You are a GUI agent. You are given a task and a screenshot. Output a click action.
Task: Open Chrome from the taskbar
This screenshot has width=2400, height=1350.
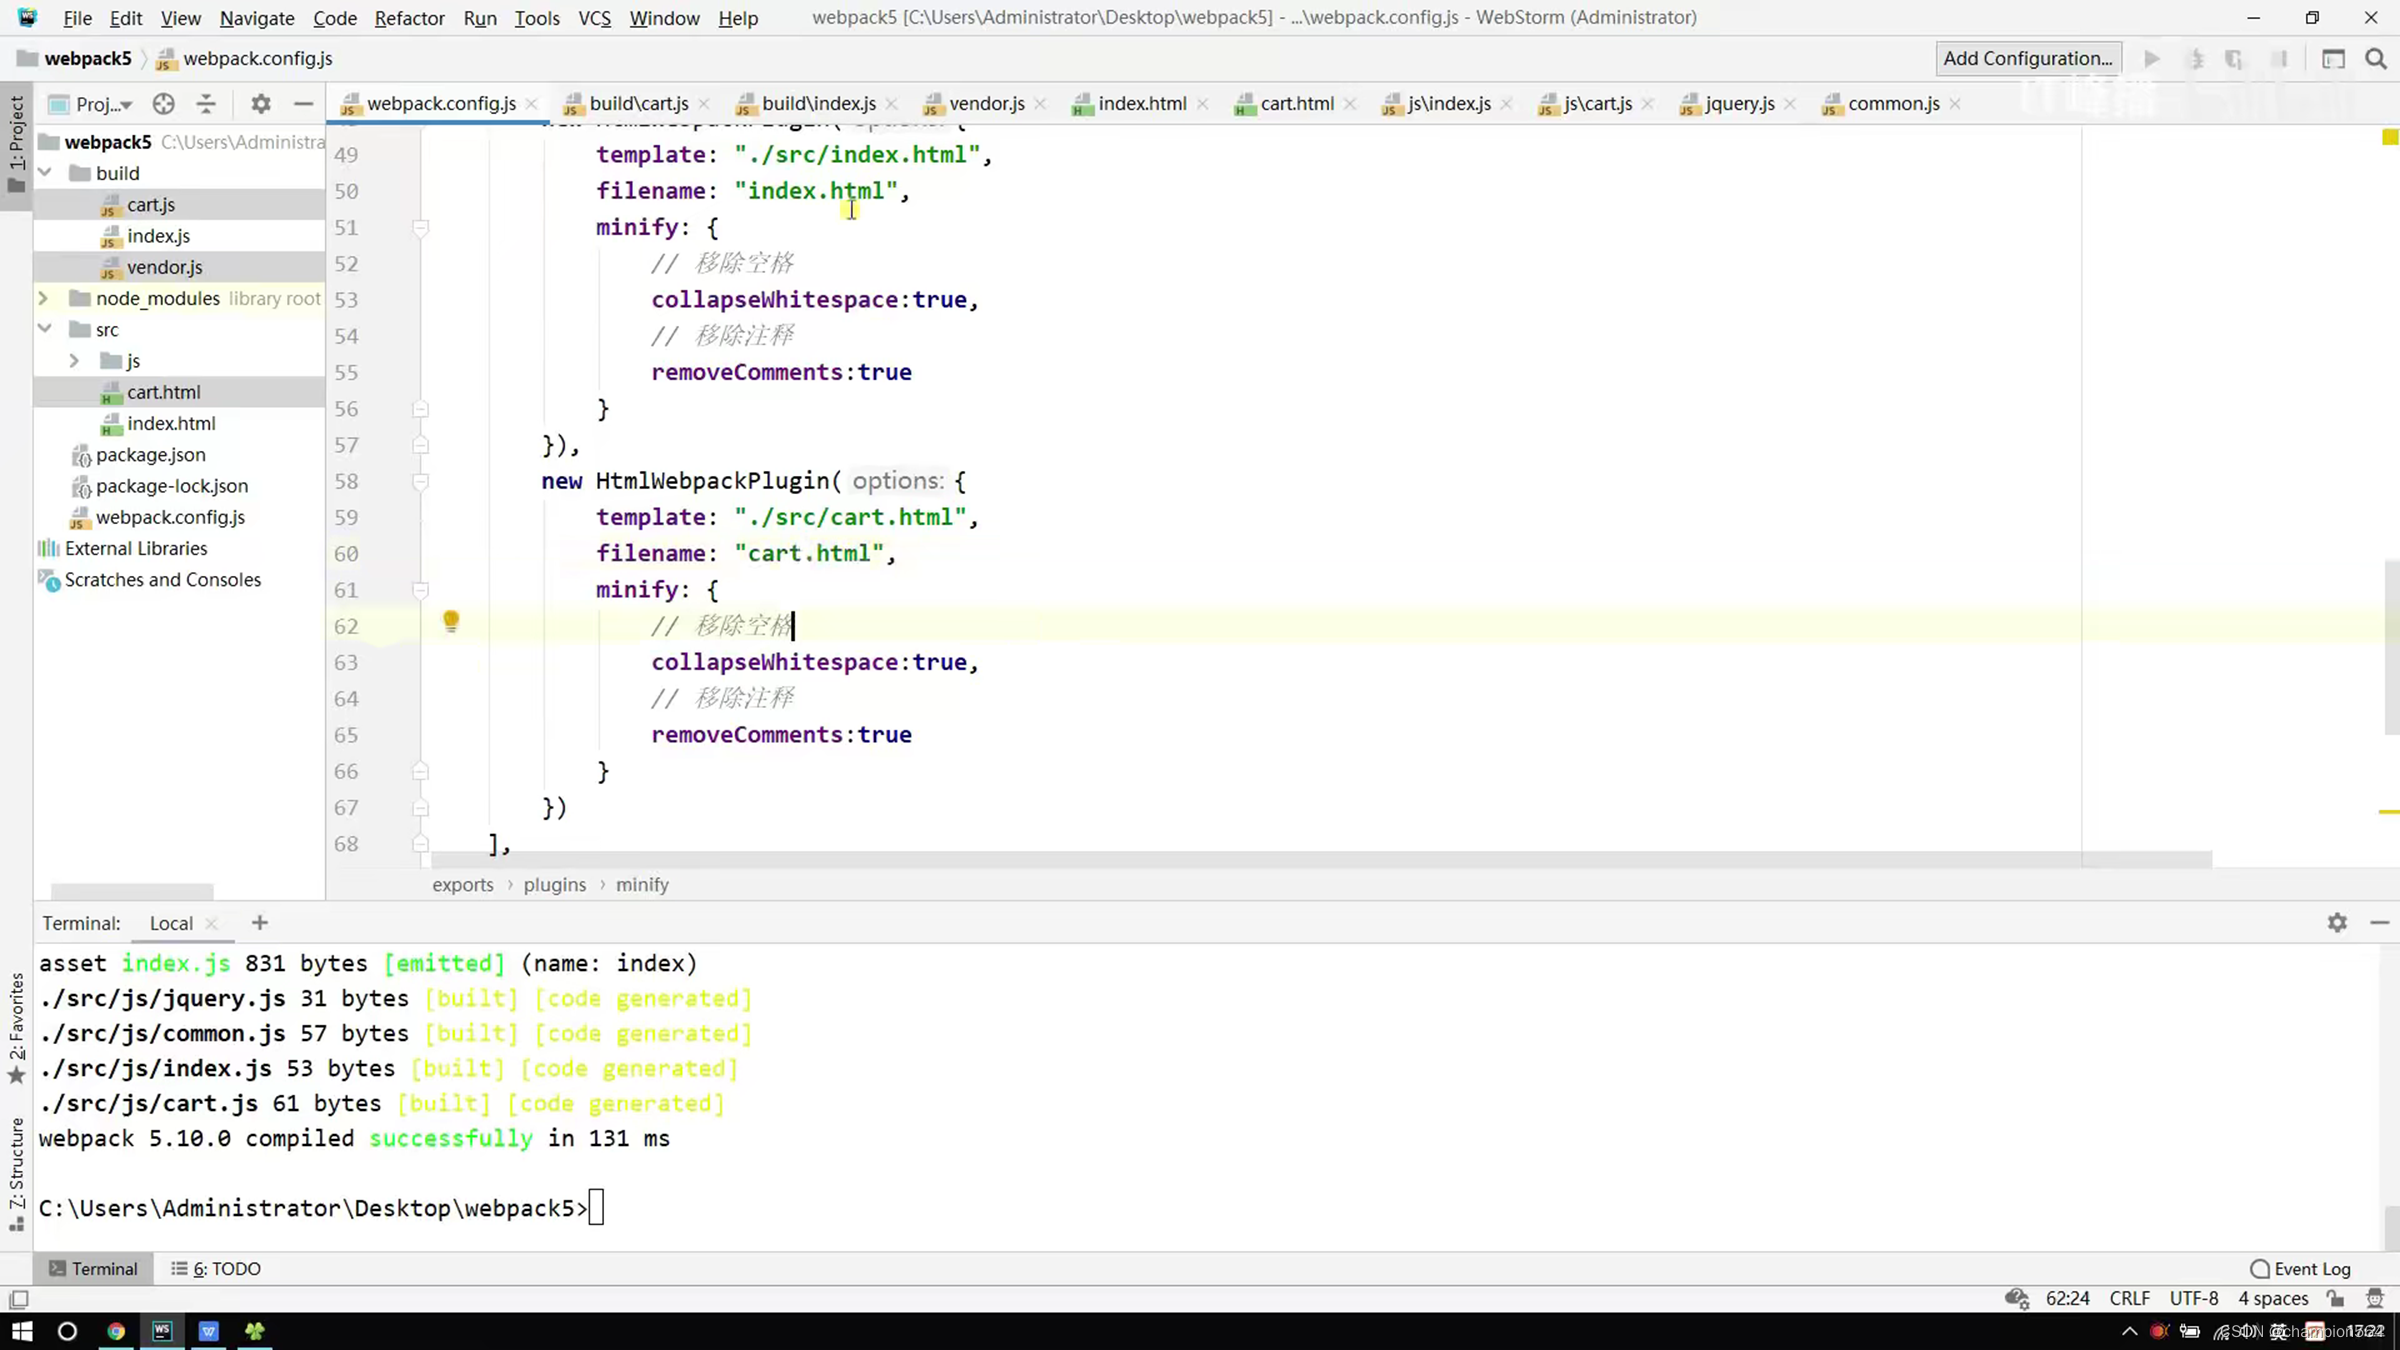click(116, 1331)
